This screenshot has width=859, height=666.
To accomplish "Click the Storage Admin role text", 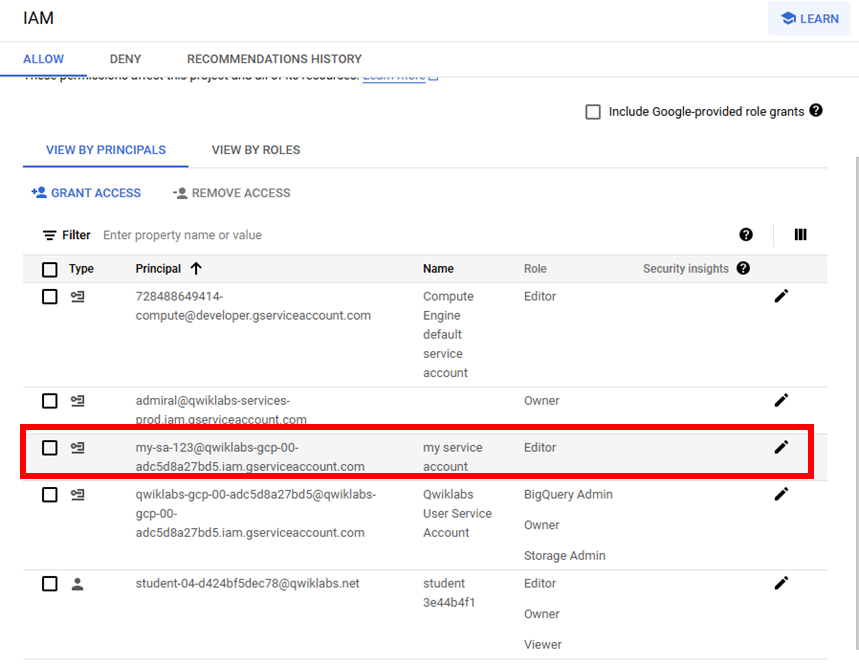I will pos(564,555).
